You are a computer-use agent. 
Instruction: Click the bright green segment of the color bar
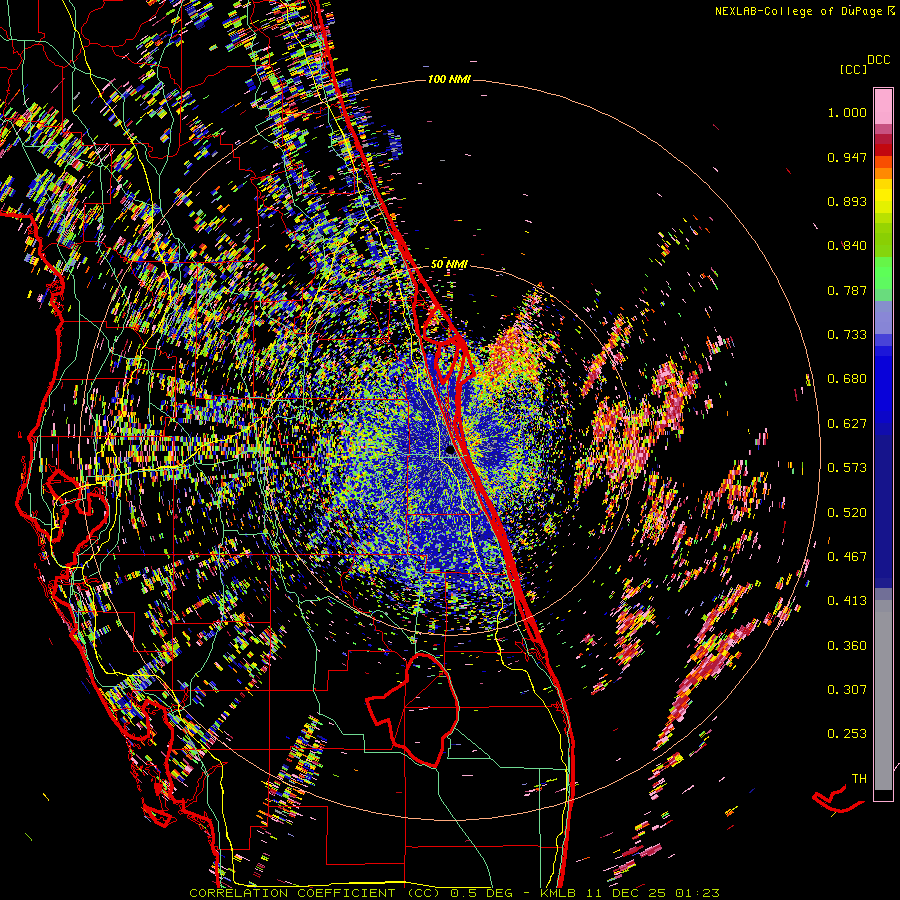tap(883, 272)
